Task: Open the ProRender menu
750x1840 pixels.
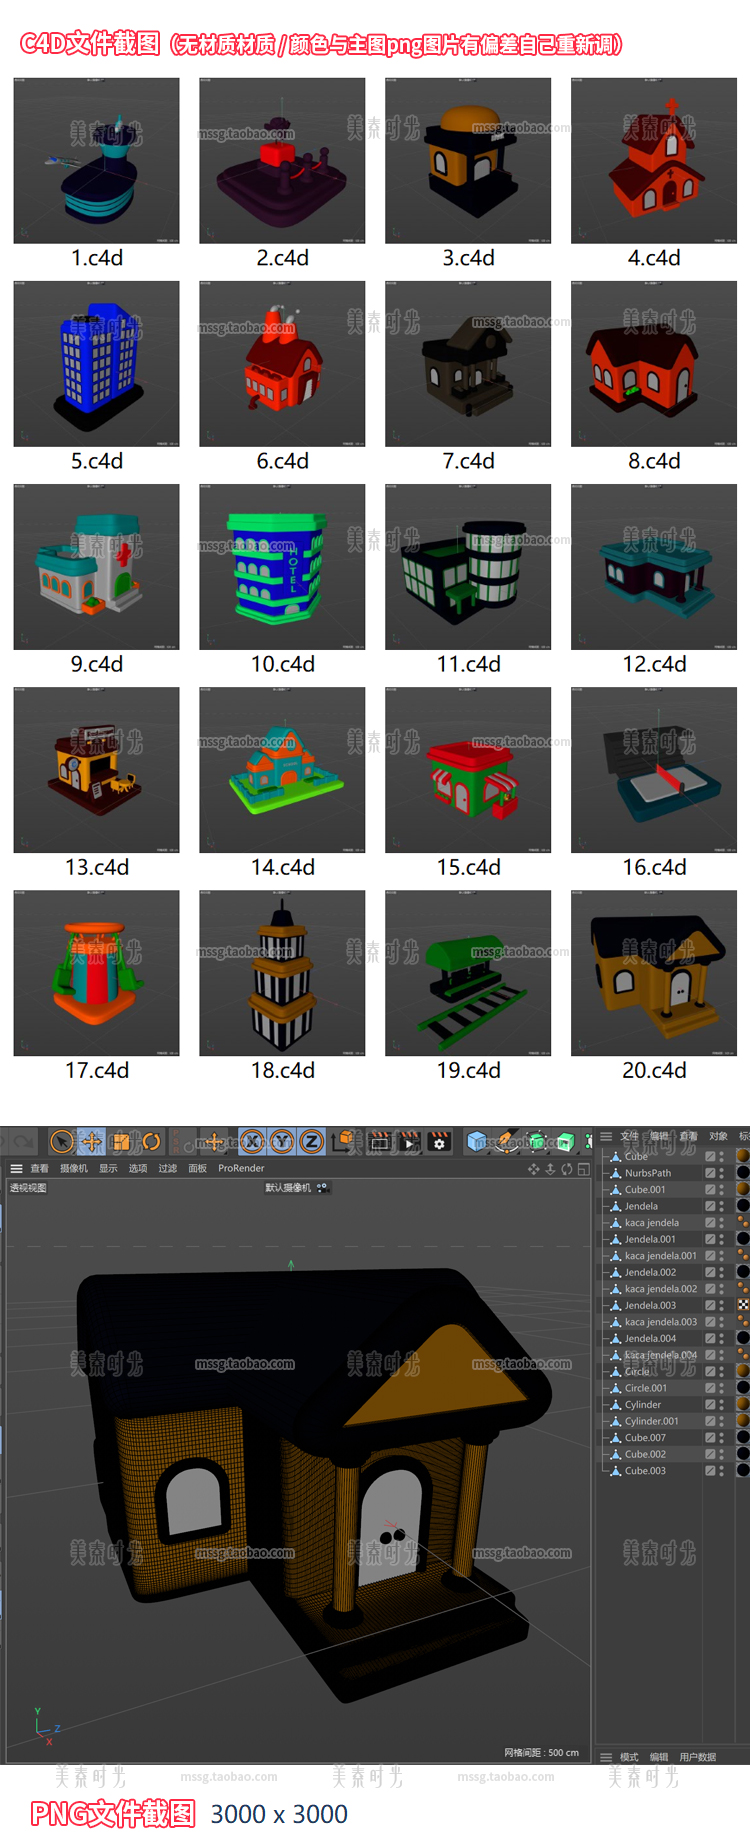Action: [x=241, y=1169]
